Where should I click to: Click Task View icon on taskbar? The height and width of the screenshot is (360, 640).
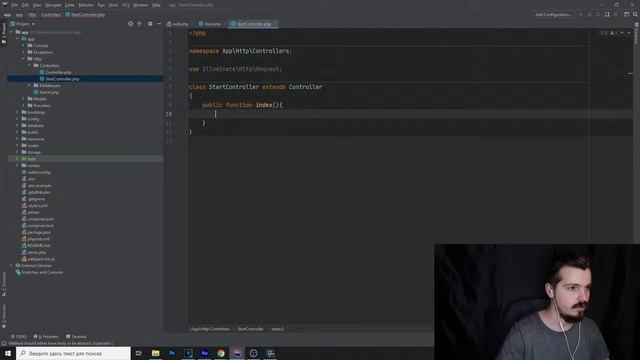139,353
